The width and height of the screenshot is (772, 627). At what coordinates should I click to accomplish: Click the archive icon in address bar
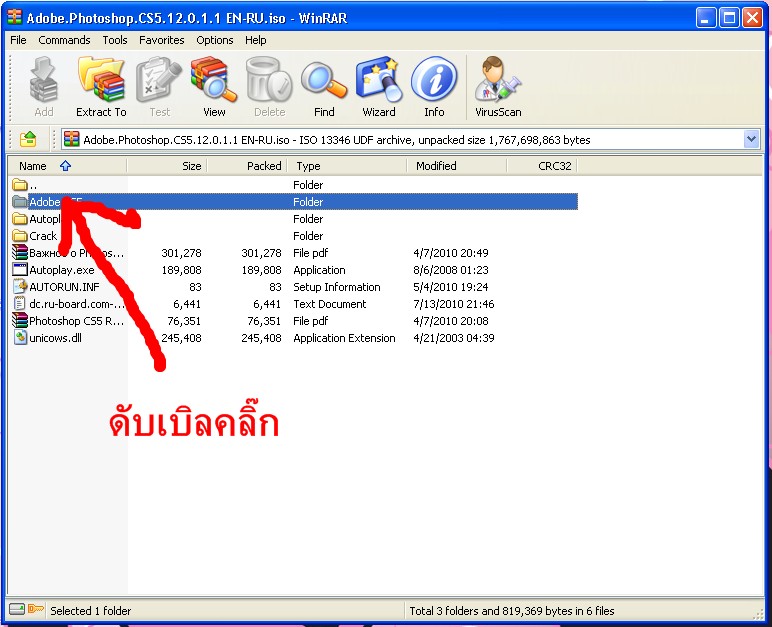click(x=71, y=139)
